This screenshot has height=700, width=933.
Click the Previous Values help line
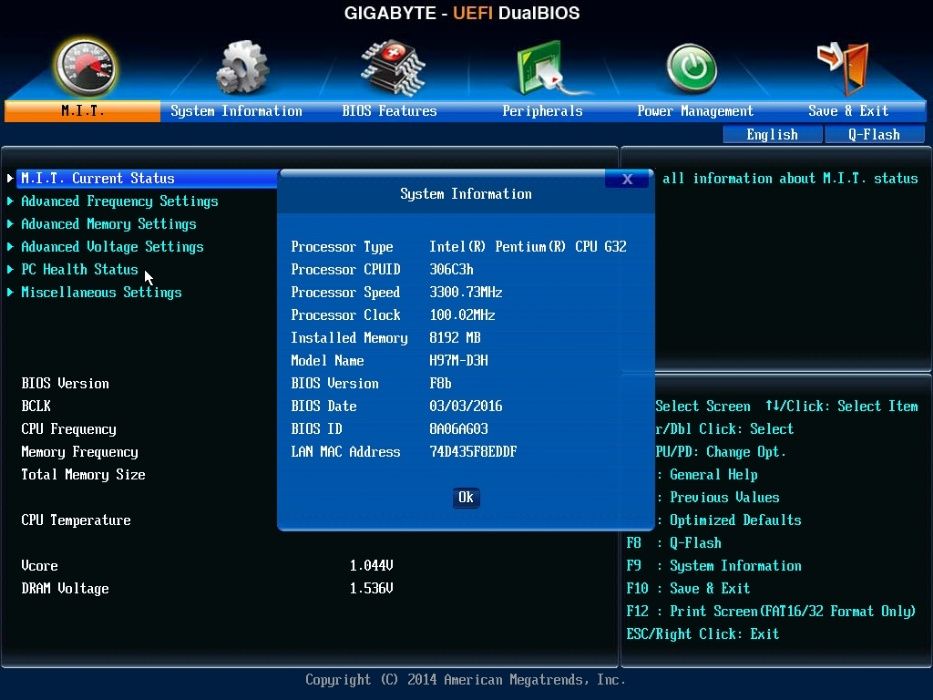(x=719, y=497)
